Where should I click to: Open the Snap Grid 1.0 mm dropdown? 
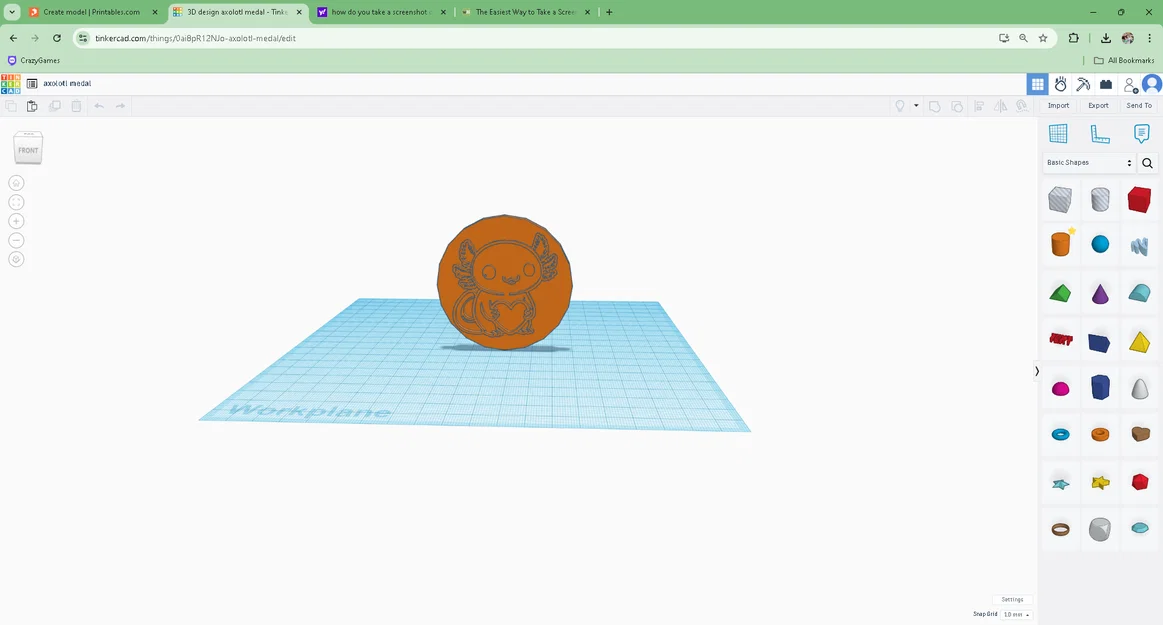pyautogui.click(x=1016, y=615)
